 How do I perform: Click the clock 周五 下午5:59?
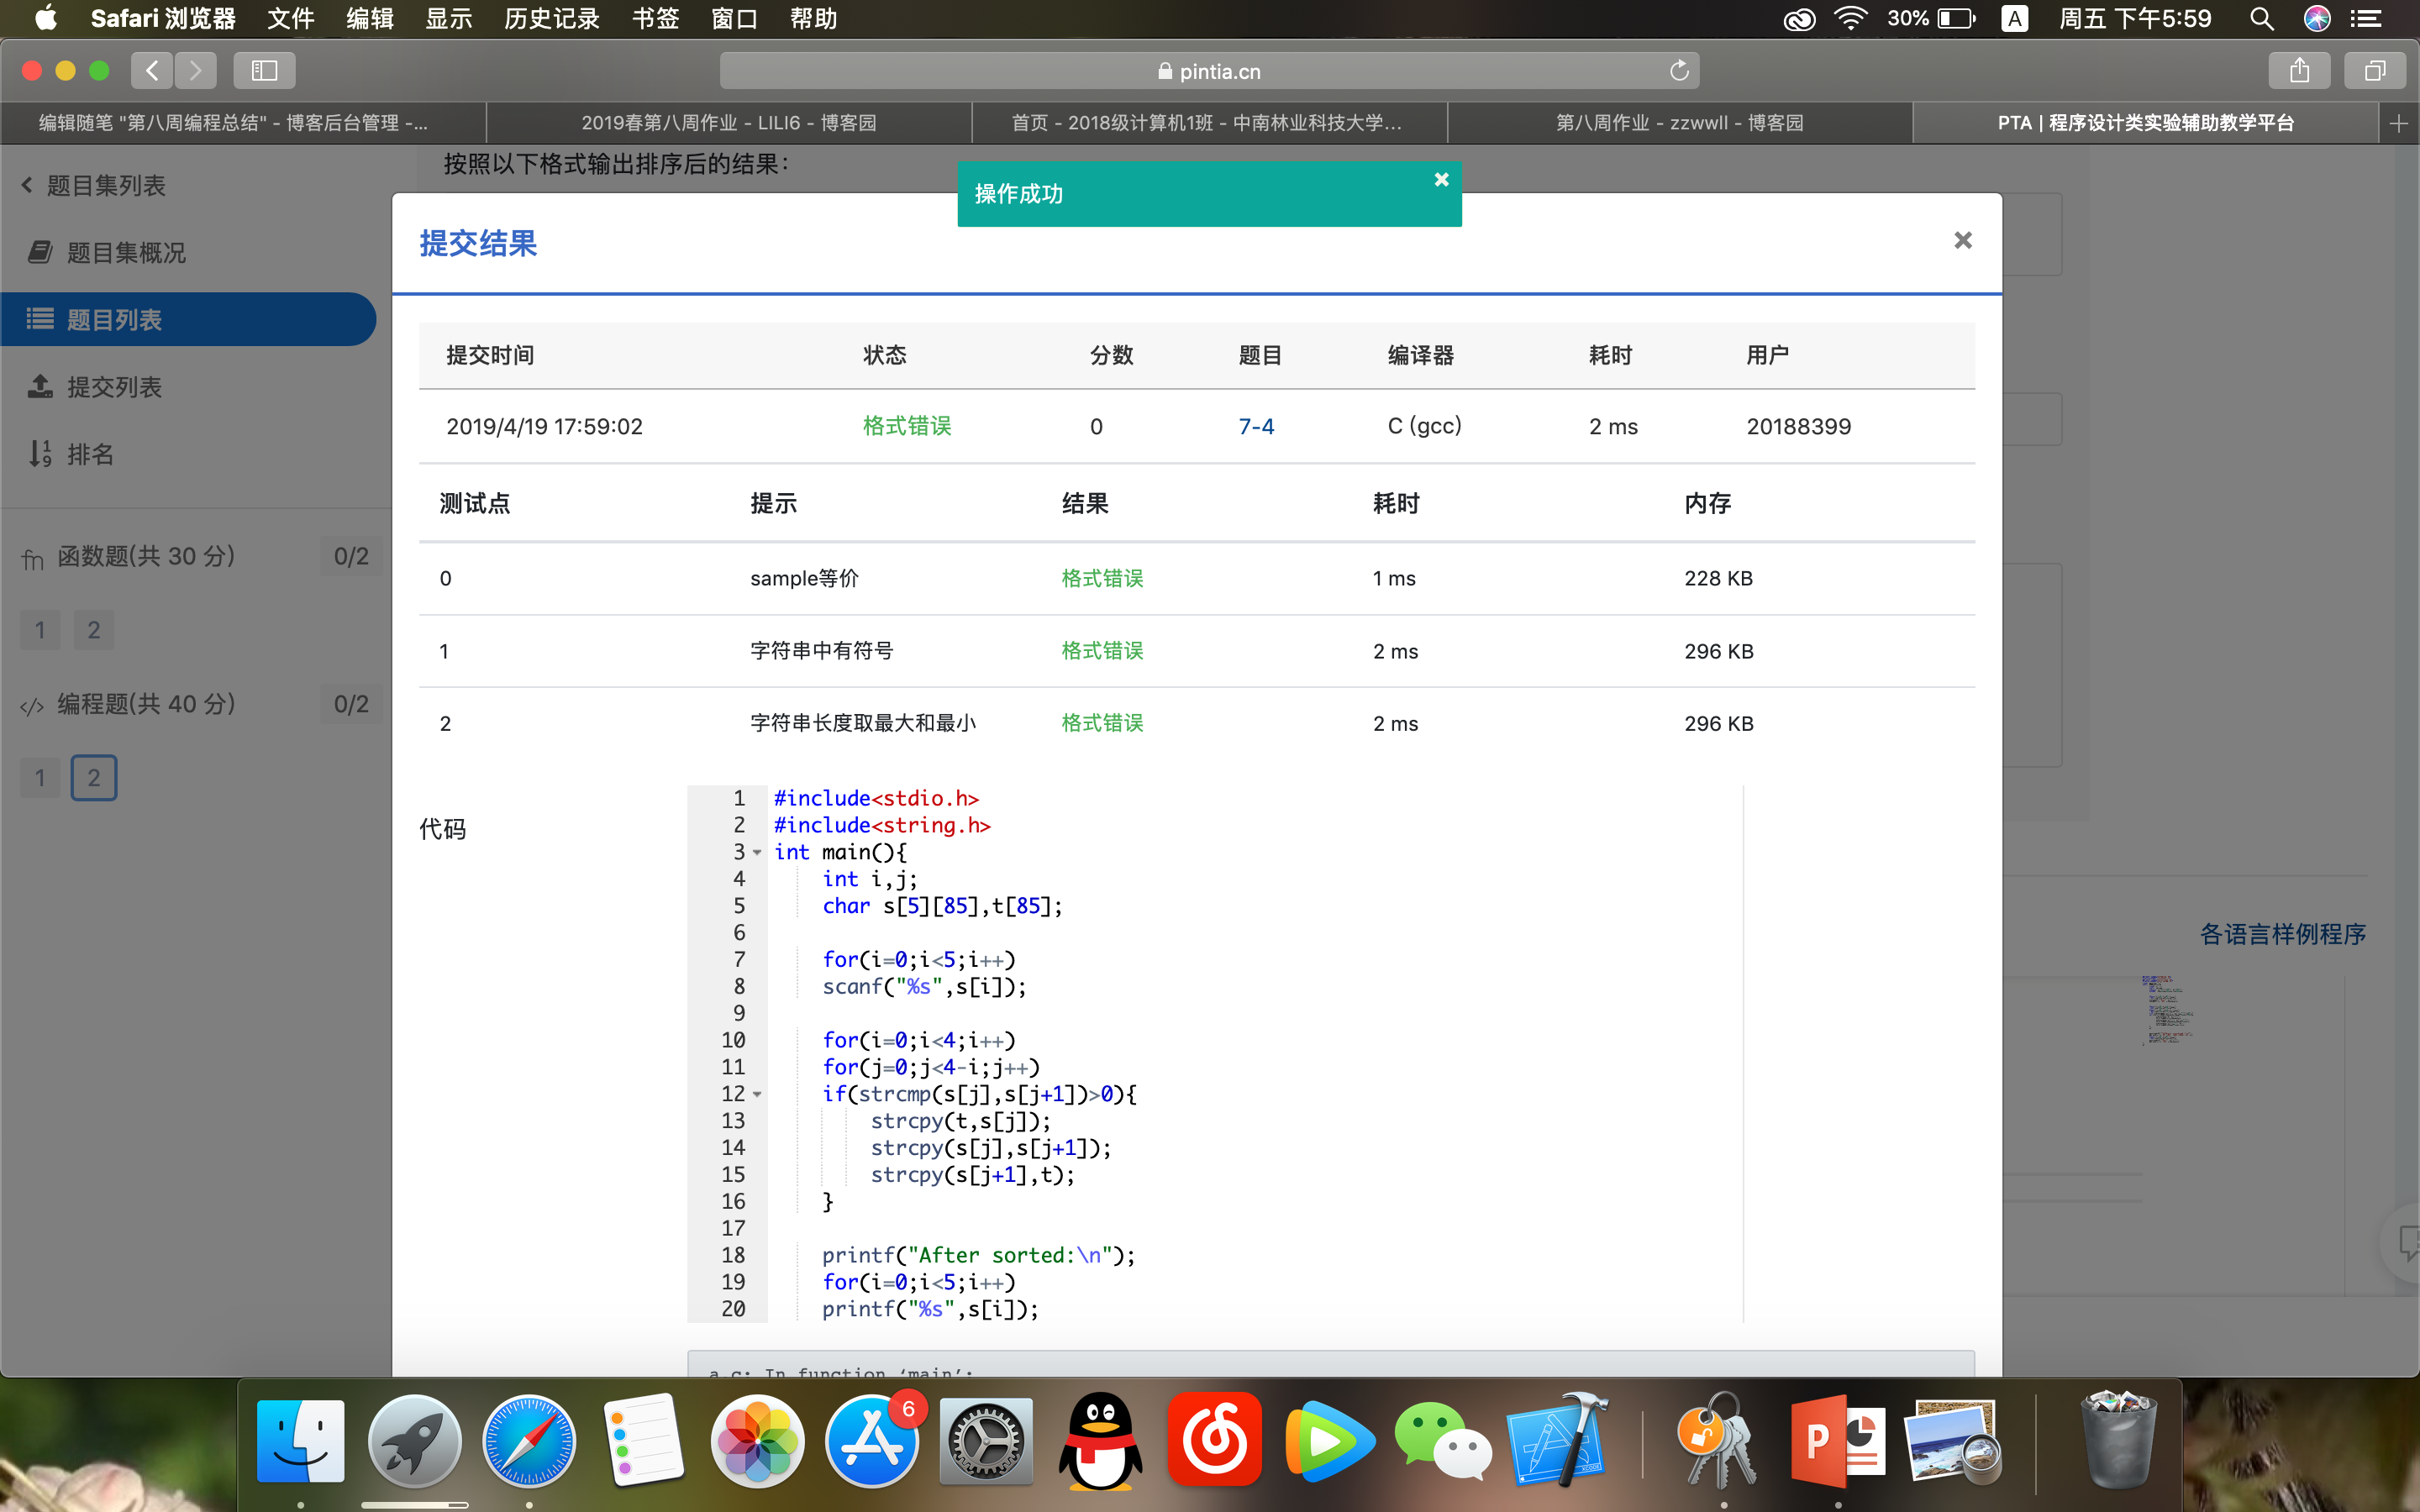pos(2135,18)
